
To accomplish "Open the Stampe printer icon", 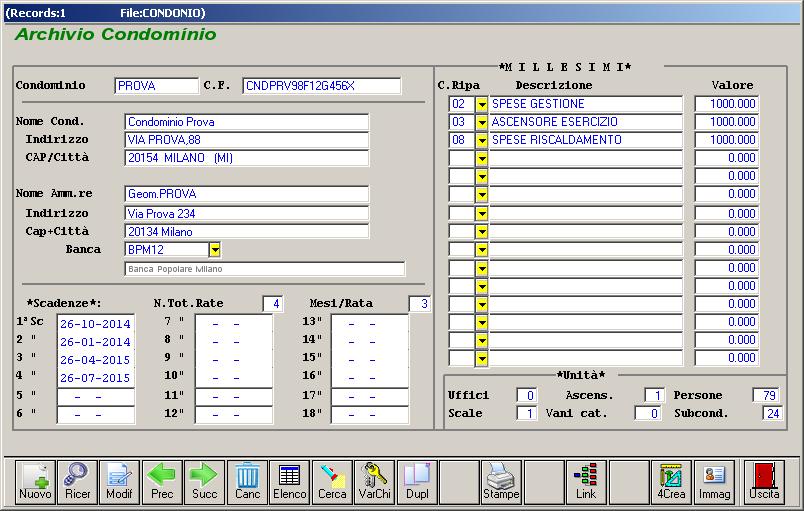I will coord(501,482).
